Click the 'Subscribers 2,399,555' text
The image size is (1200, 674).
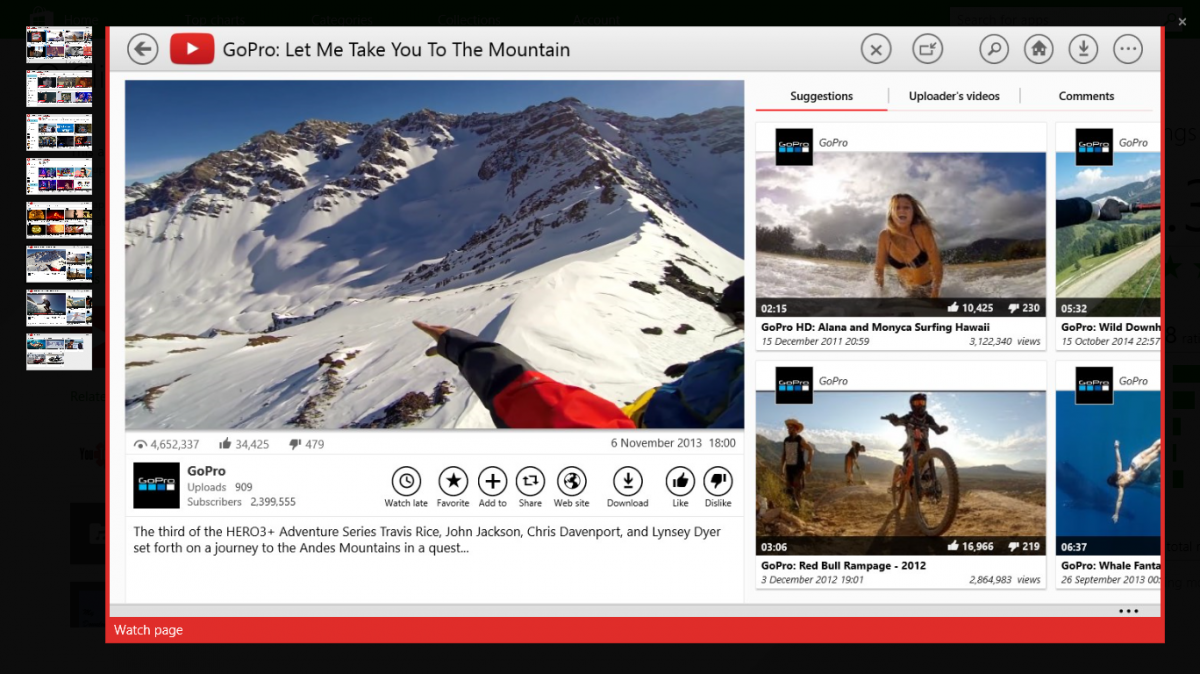[x=241, y=502]
